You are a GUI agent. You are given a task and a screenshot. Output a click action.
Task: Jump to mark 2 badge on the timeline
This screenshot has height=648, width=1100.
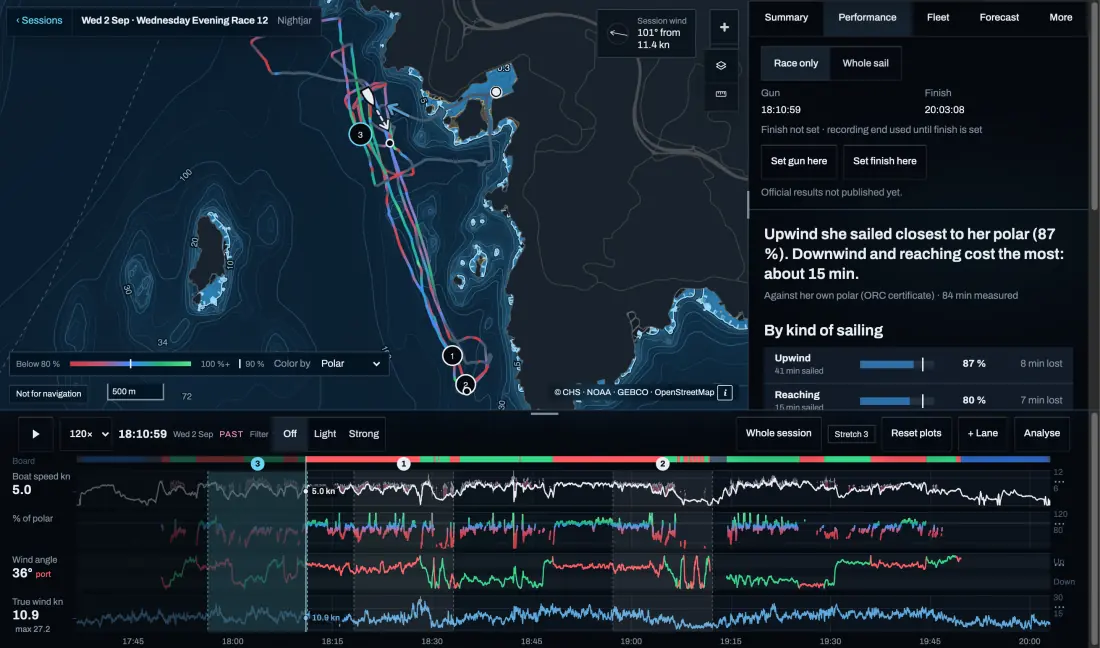[662, 464]
